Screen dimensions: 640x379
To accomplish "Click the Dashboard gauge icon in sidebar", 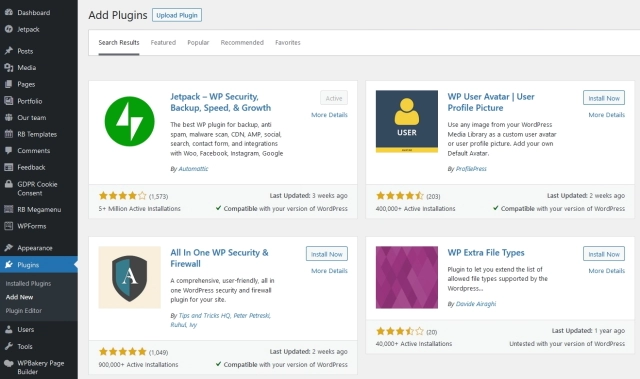I will pyautogui.click(x=9, y=12).
